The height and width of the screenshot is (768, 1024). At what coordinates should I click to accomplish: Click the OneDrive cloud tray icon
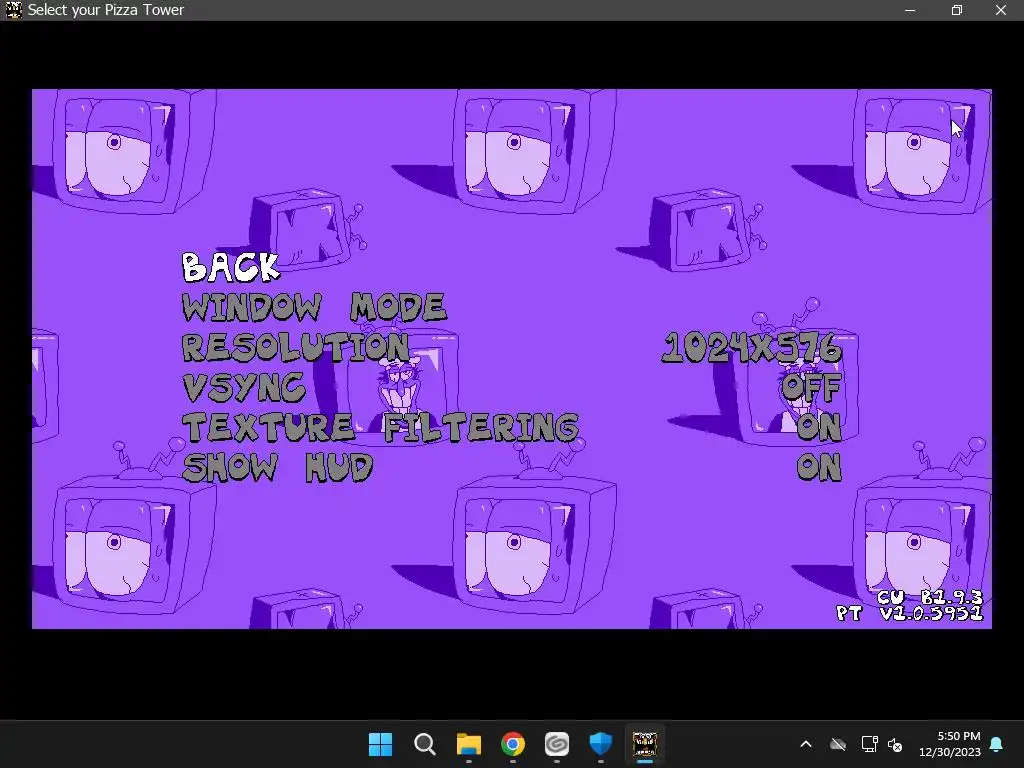838,744
